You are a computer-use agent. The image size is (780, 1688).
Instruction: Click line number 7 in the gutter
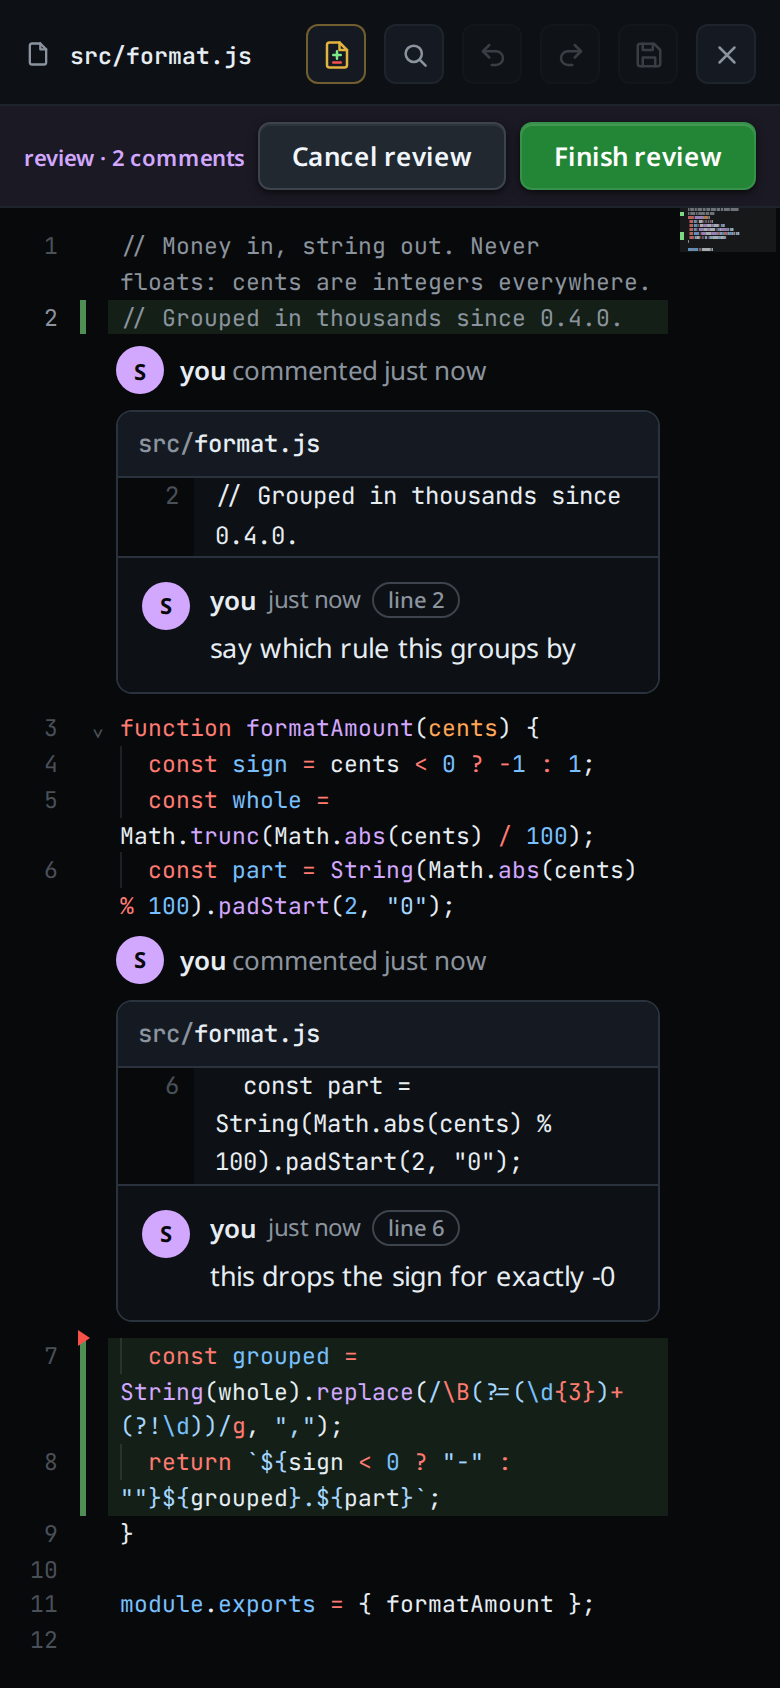pos(51,1356)
